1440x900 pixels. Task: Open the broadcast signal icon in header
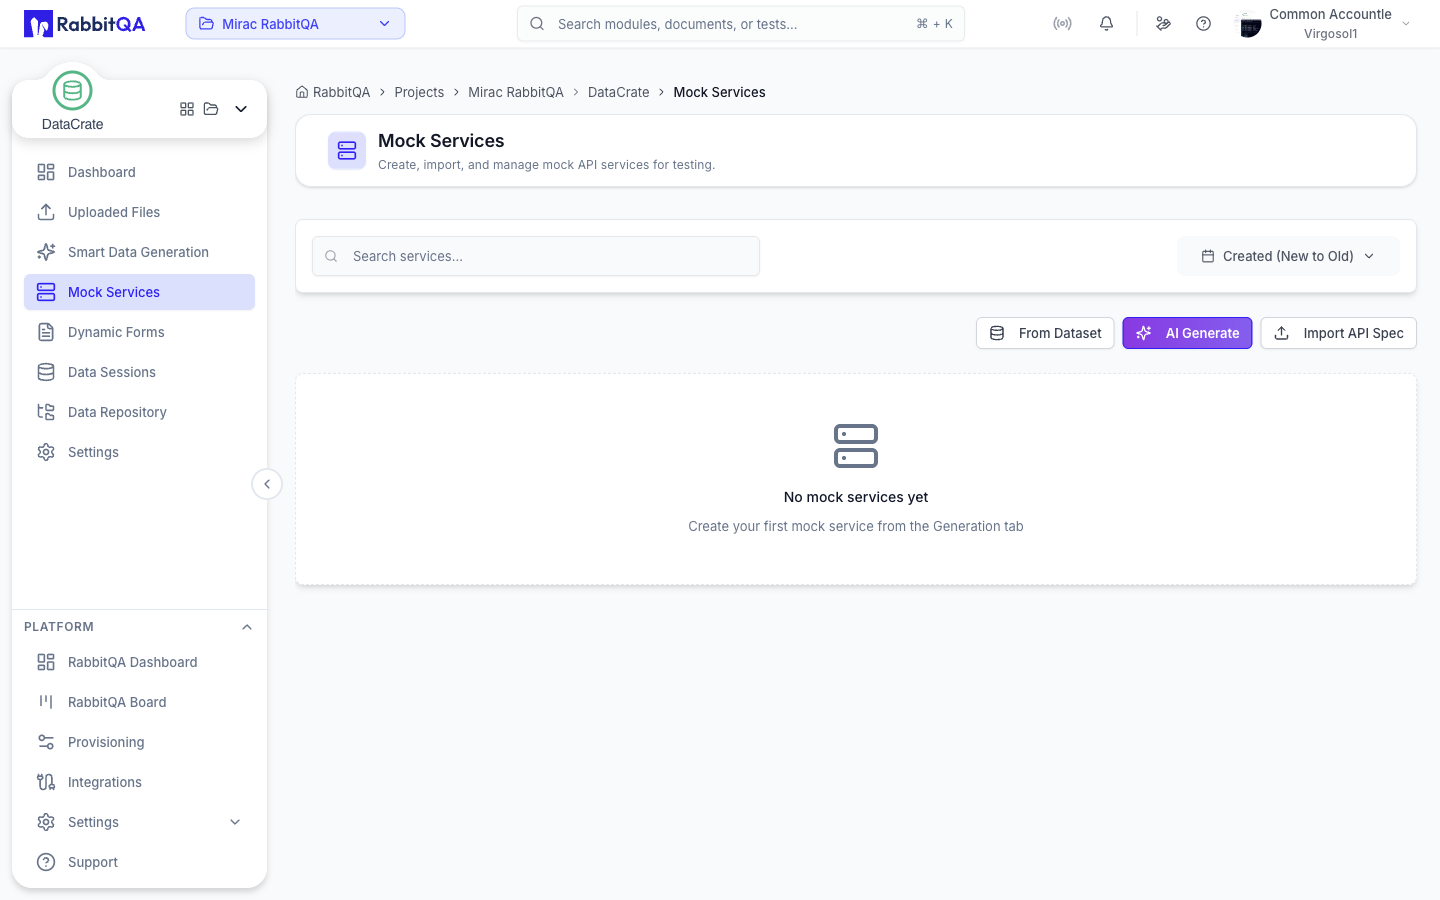point(1062,24)
